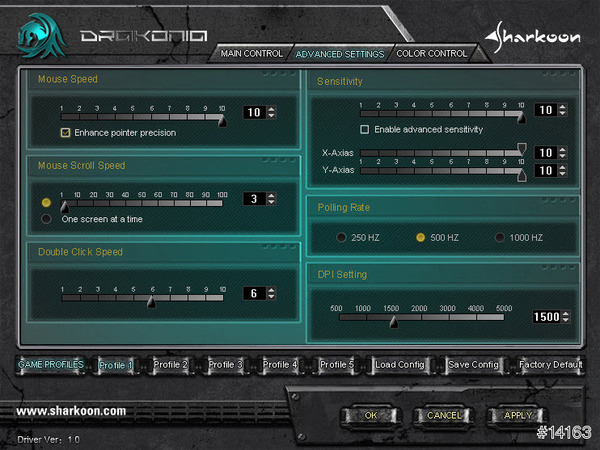Select Profile 3

pos(225,365)
